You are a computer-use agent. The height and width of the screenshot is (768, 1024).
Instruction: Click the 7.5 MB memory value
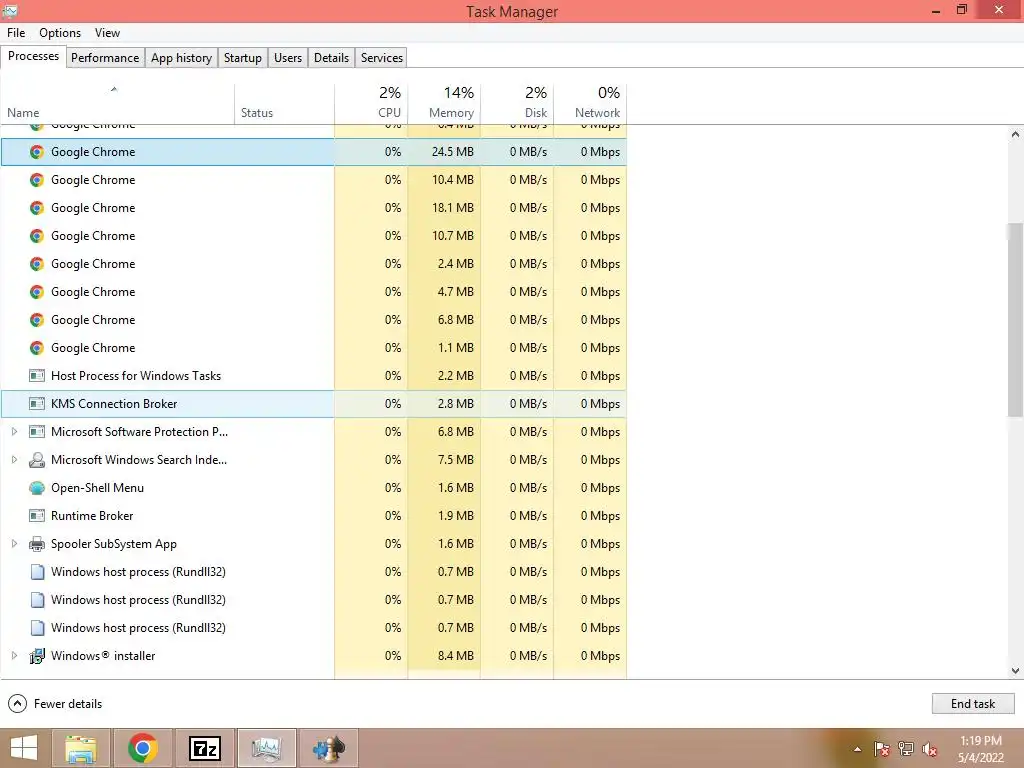click(455, 460)
